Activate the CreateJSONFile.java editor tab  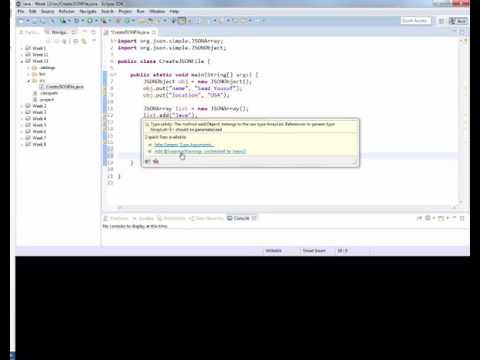click(x=130, y=32)
